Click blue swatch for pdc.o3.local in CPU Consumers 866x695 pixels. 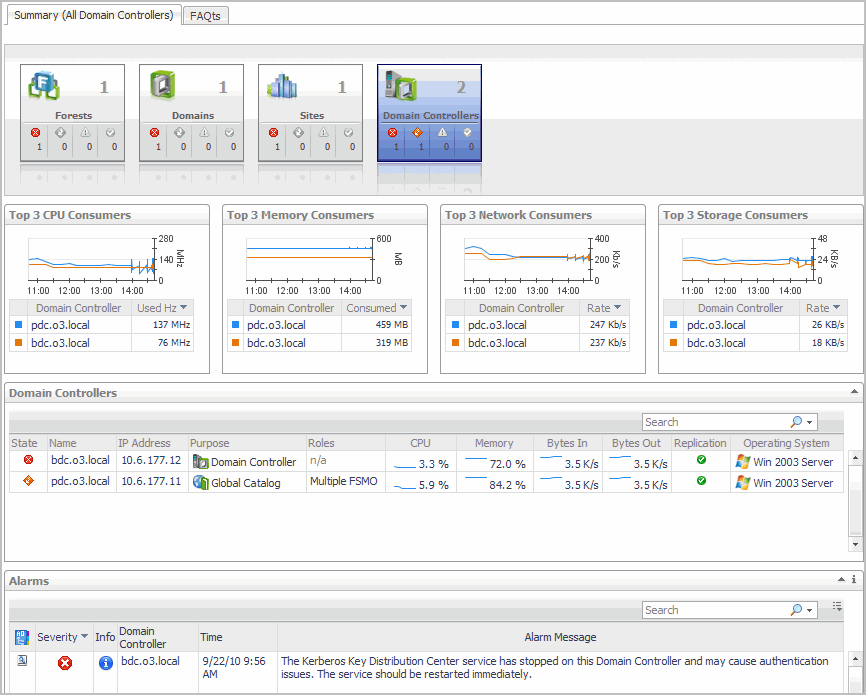click(17, 325)
